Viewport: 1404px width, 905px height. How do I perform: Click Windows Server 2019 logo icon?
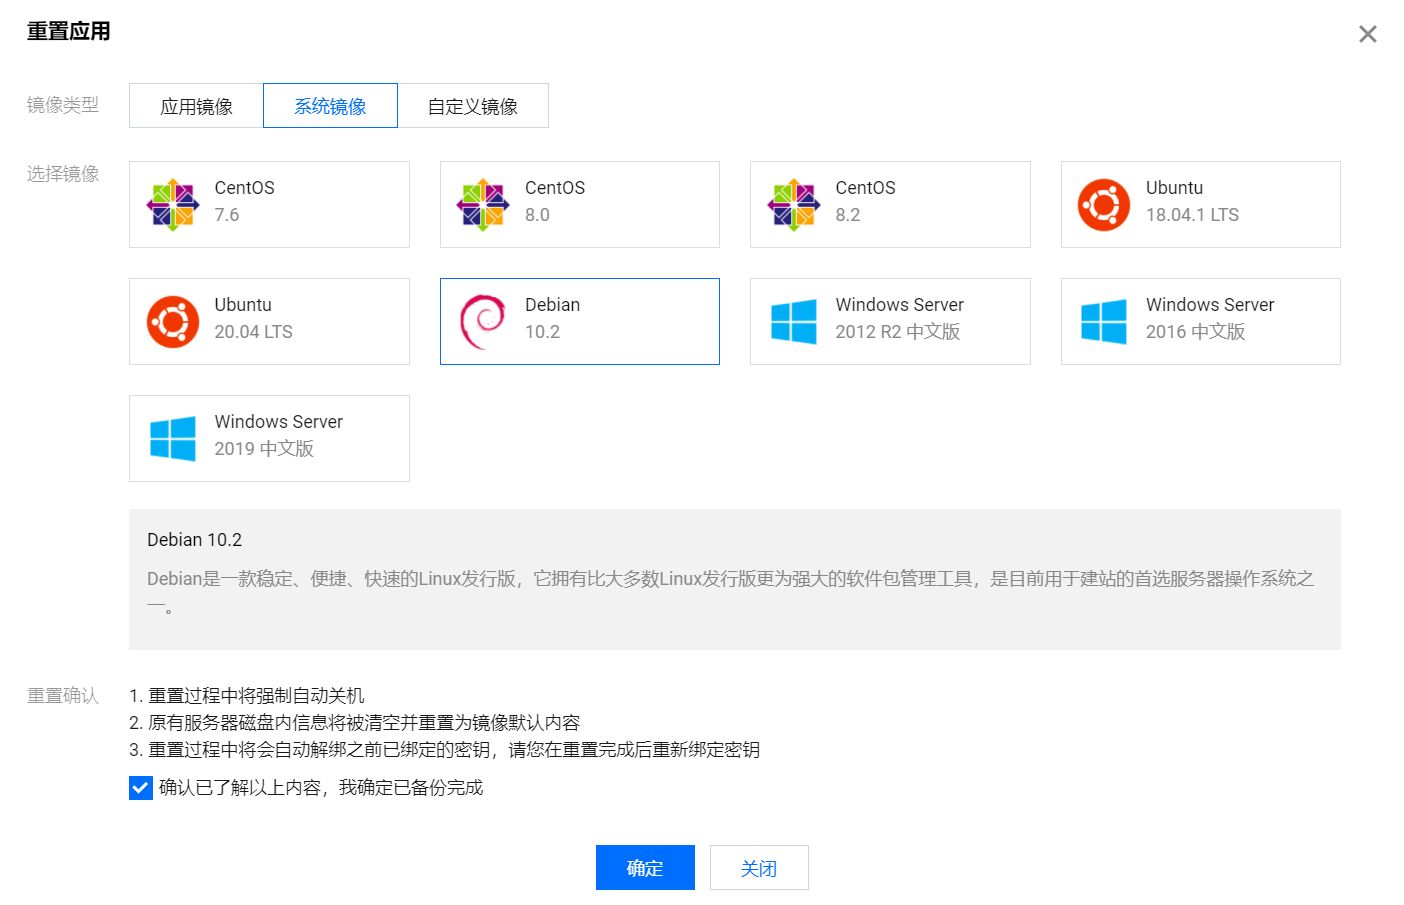point(173,439)
